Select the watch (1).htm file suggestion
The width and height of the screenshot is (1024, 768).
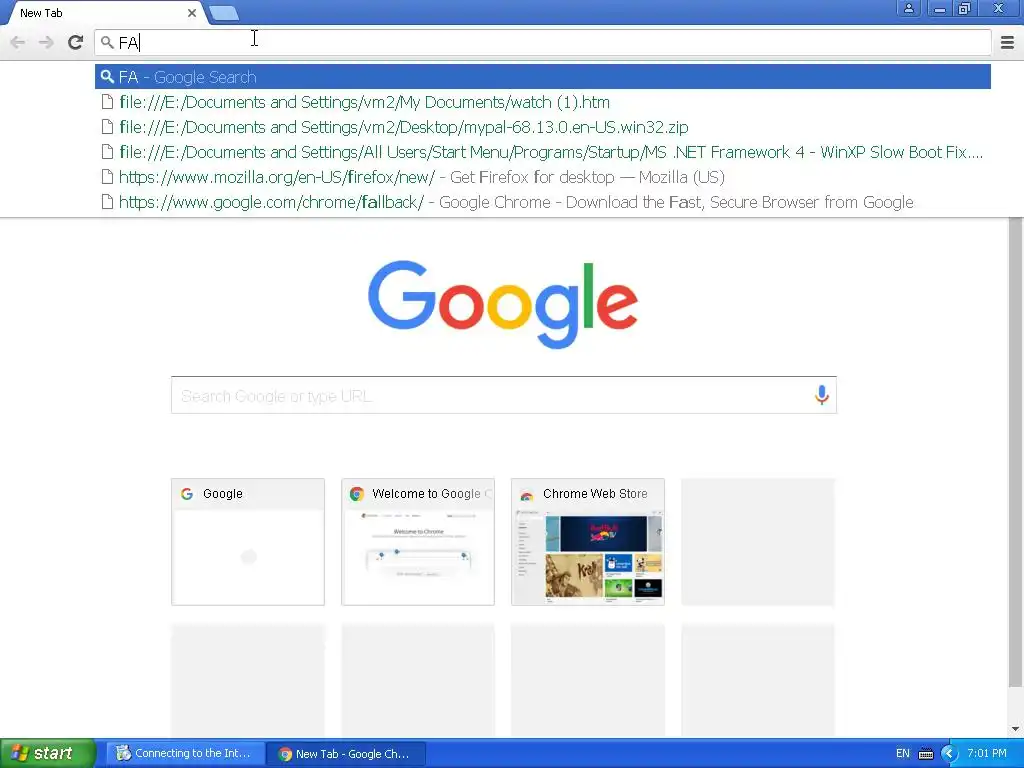point(543,103)
